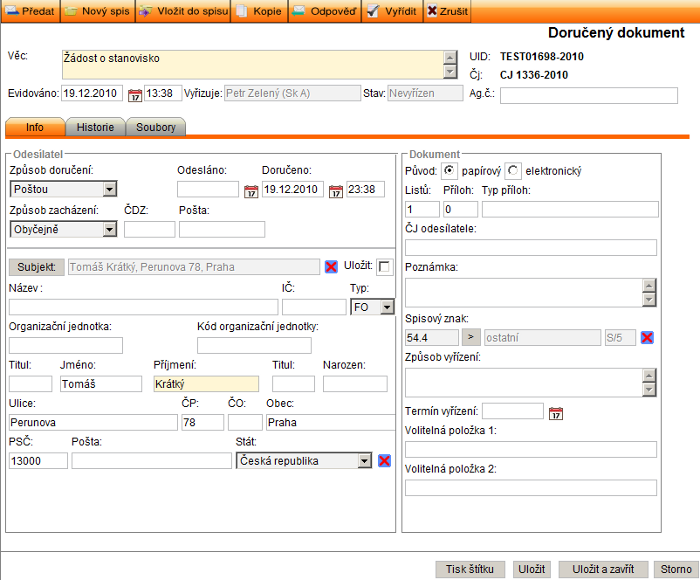The image size is (700, 580).
Task: Click the Příjmení field with Krátký
Action: point(206,384)
